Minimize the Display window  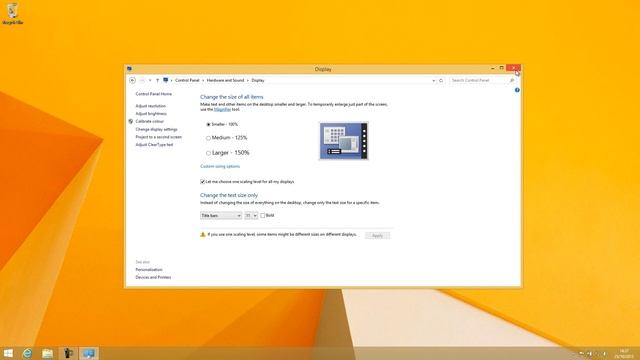pyautogui.click(x=493, y=68)
